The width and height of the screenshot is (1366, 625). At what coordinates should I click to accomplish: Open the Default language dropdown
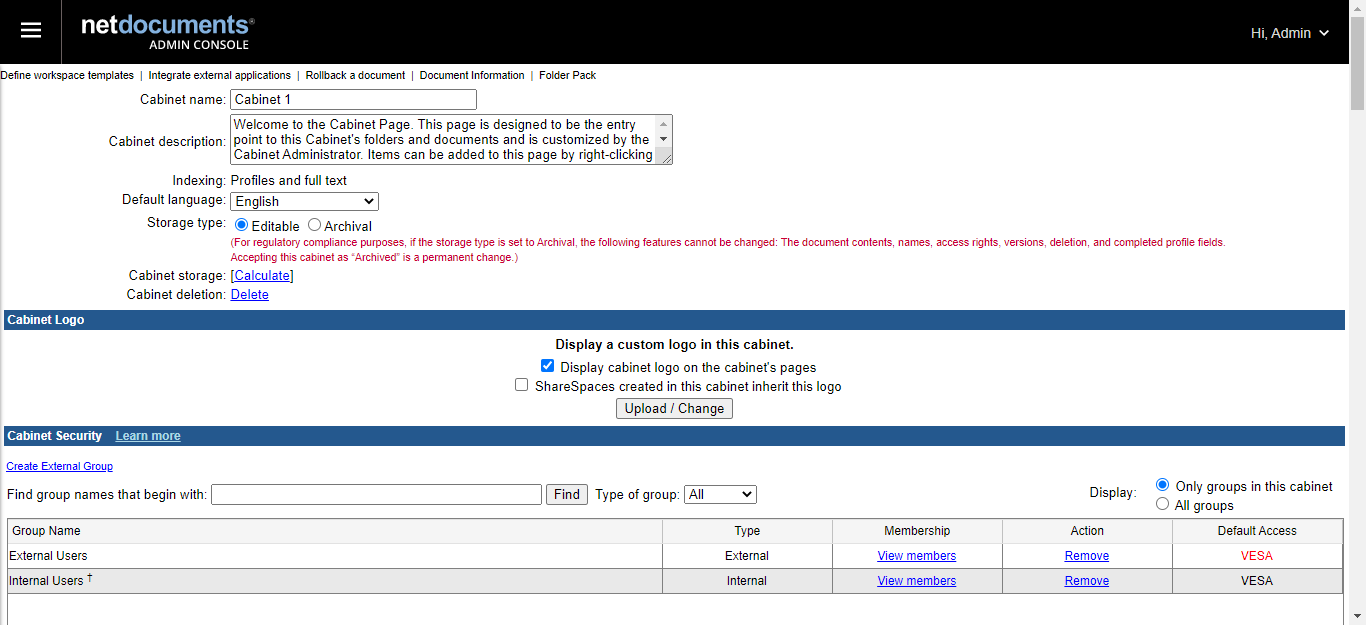pos(305,201)
